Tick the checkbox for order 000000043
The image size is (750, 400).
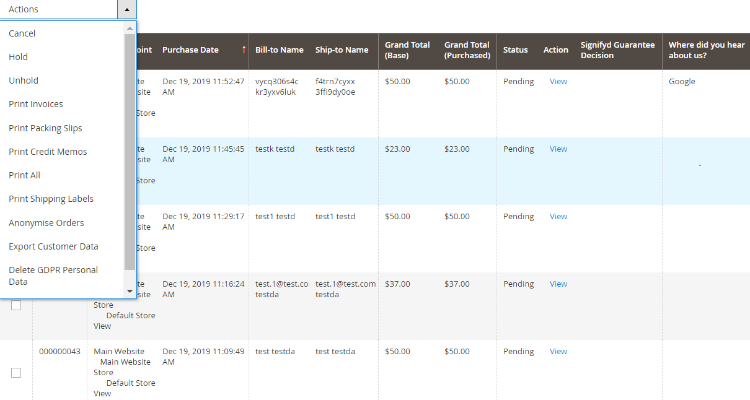[16, 372]
